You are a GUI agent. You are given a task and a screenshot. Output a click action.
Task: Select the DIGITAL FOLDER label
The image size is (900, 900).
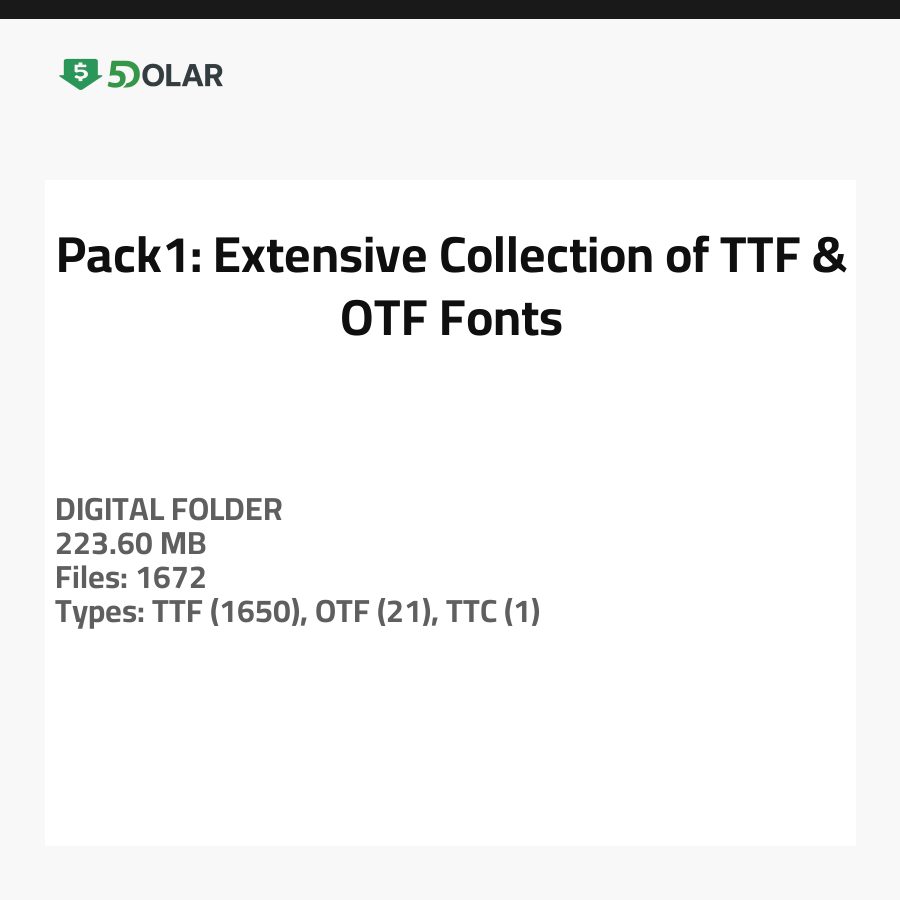tap(169, 510)
